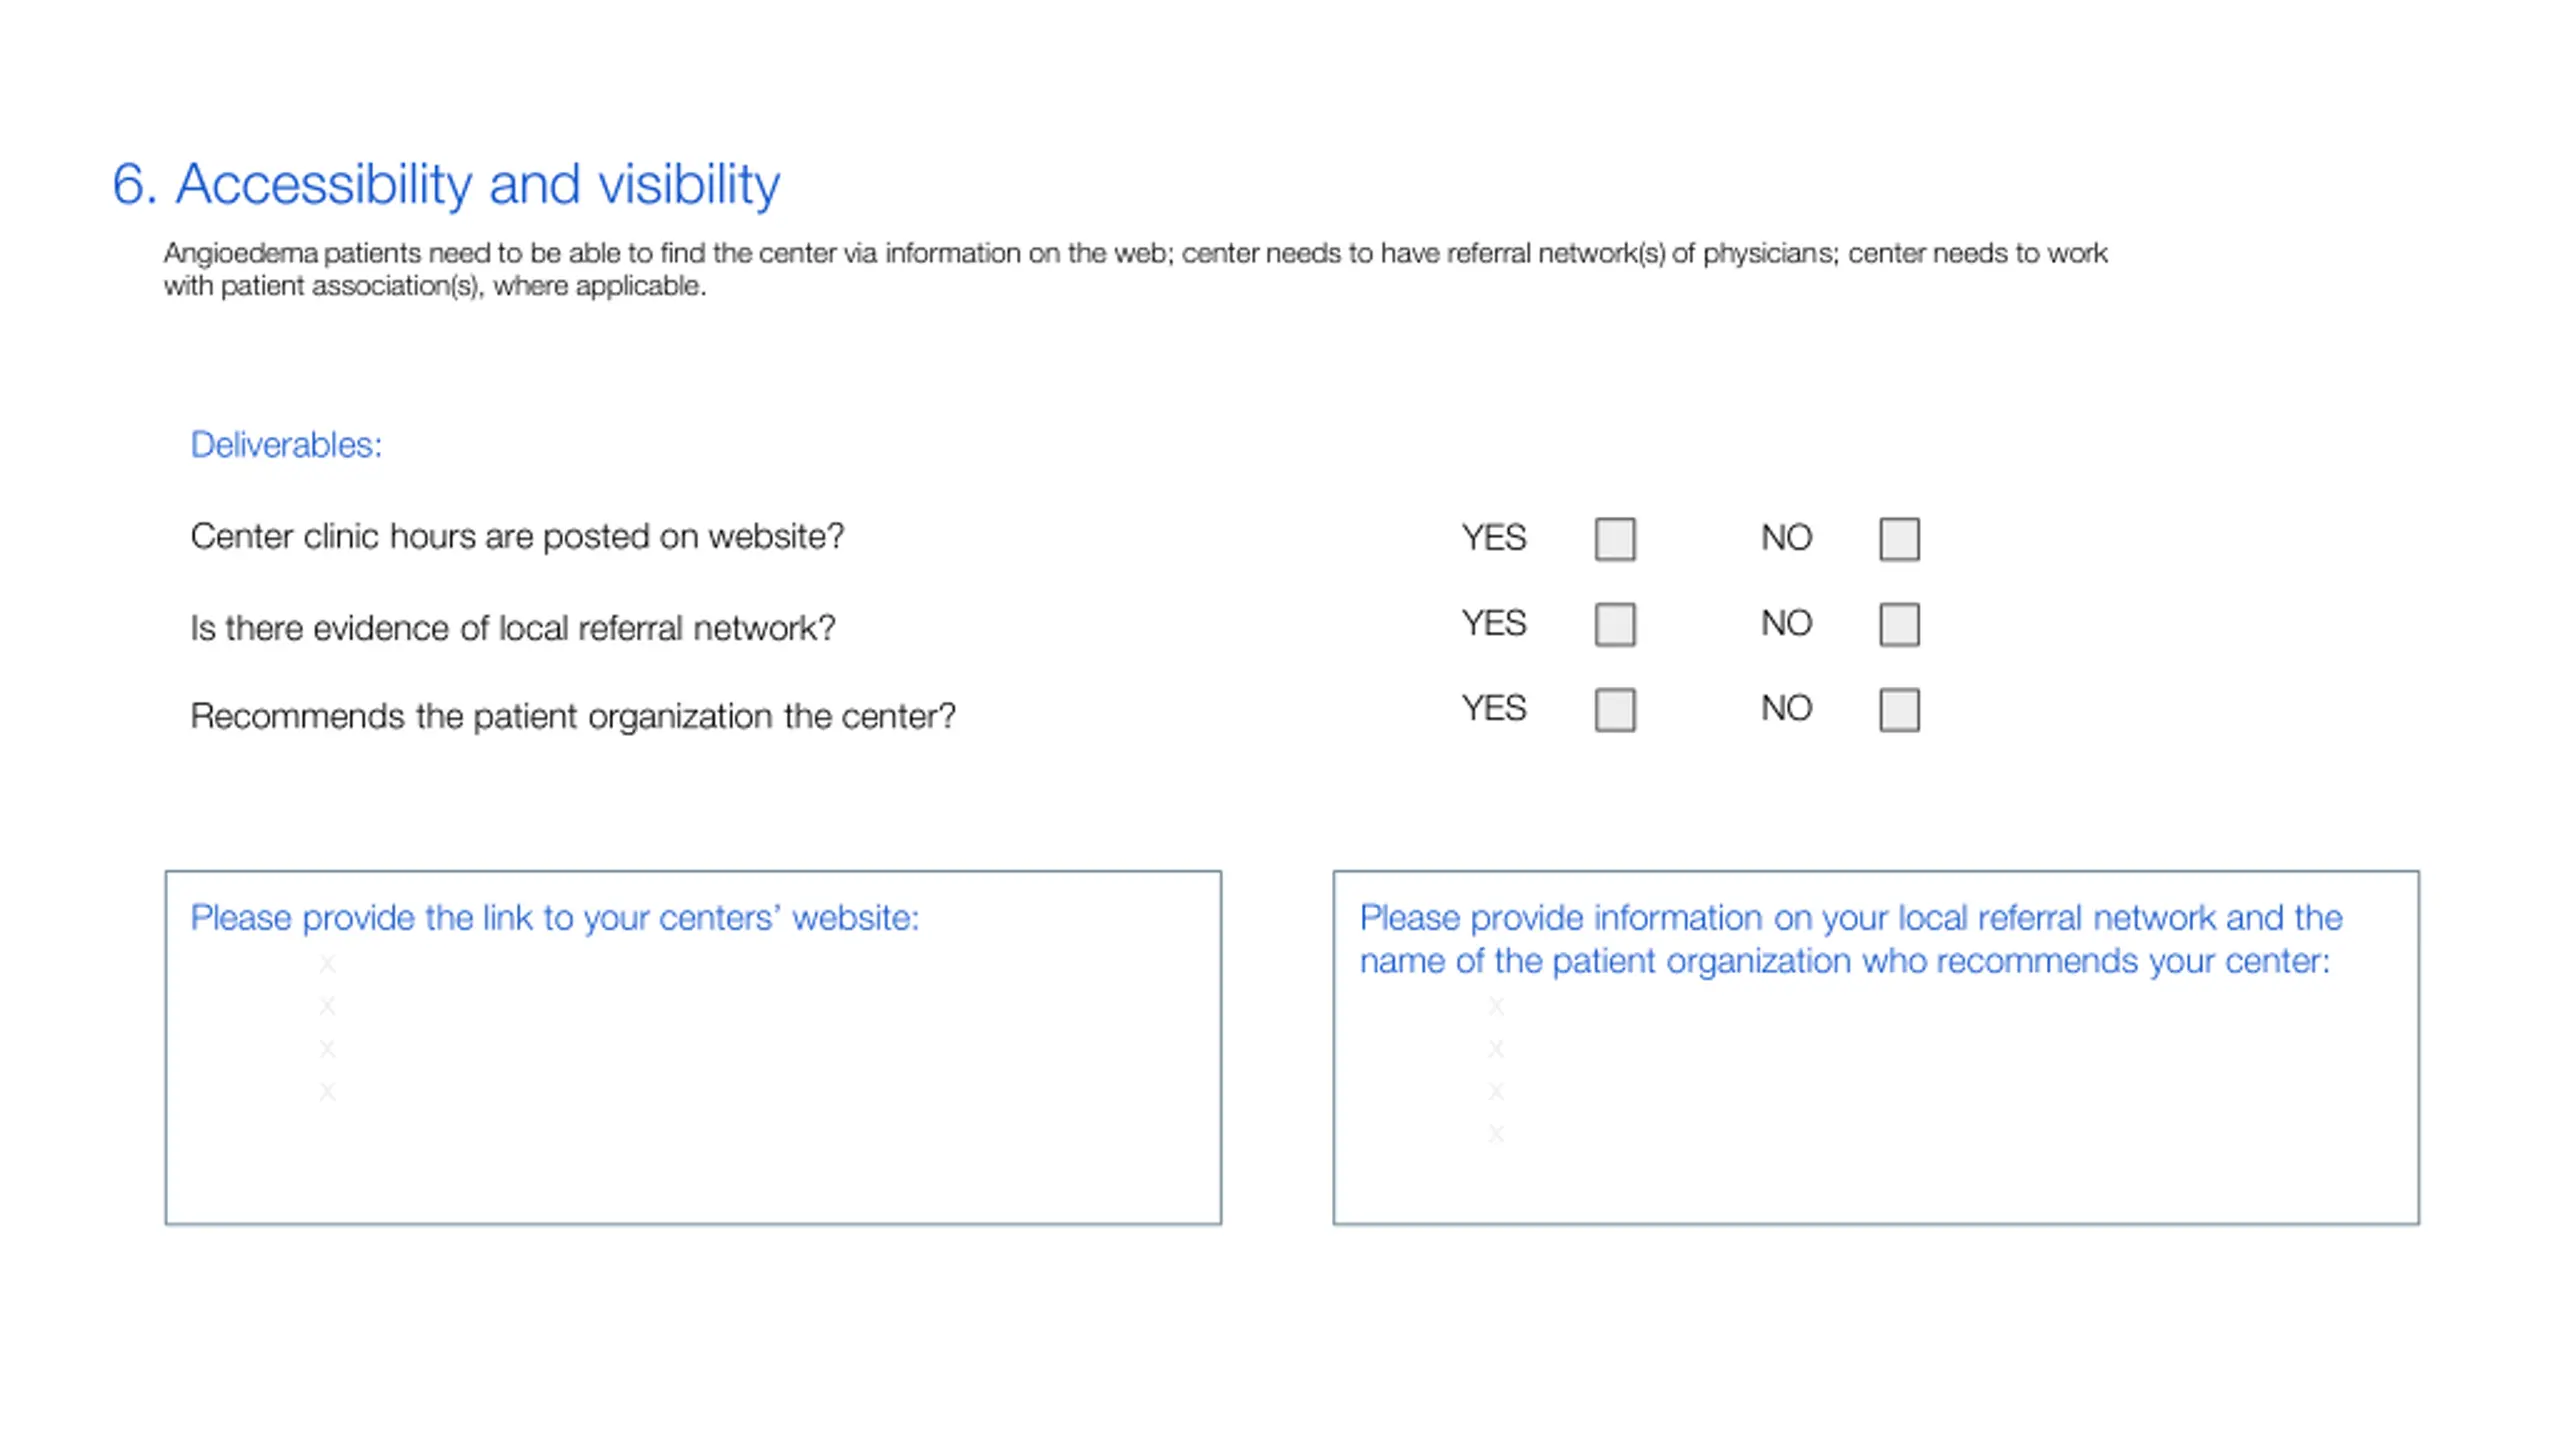Image resolution: width=2560 pixels, height=1440 pixels.
Task: Click the first x line in referral network box
Action: [x=1495, y=1006]
